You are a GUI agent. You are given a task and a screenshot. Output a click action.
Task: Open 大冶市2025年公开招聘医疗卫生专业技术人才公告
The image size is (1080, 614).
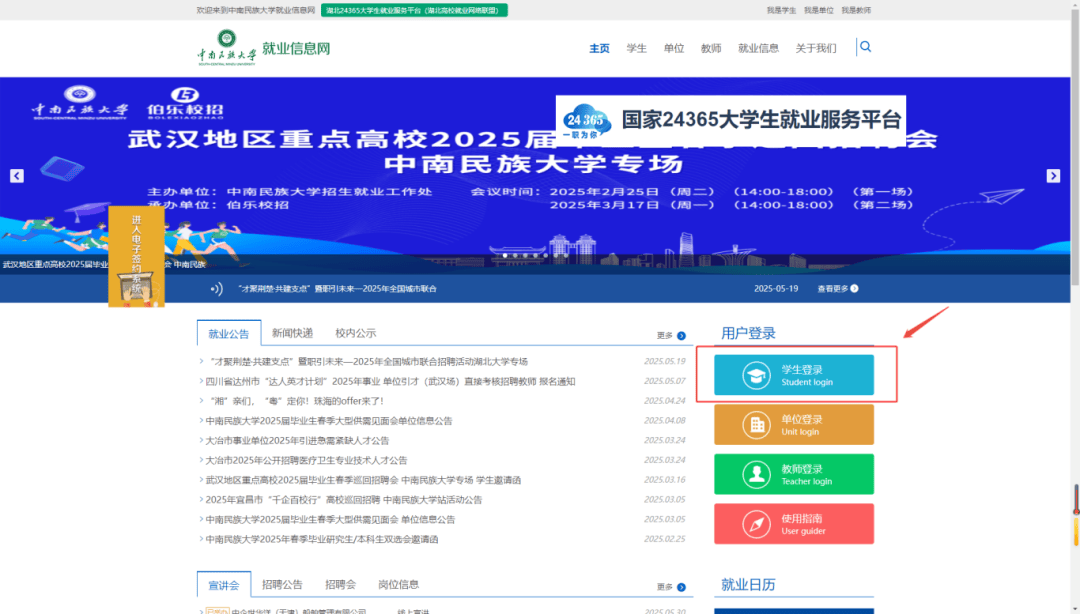(306, 460)
